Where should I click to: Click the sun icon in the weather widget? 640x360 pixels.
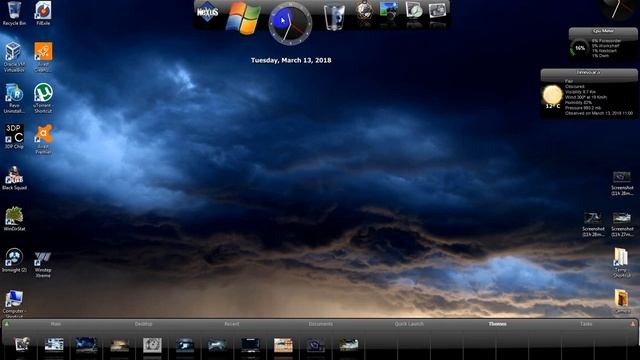(x=552, y=94)
